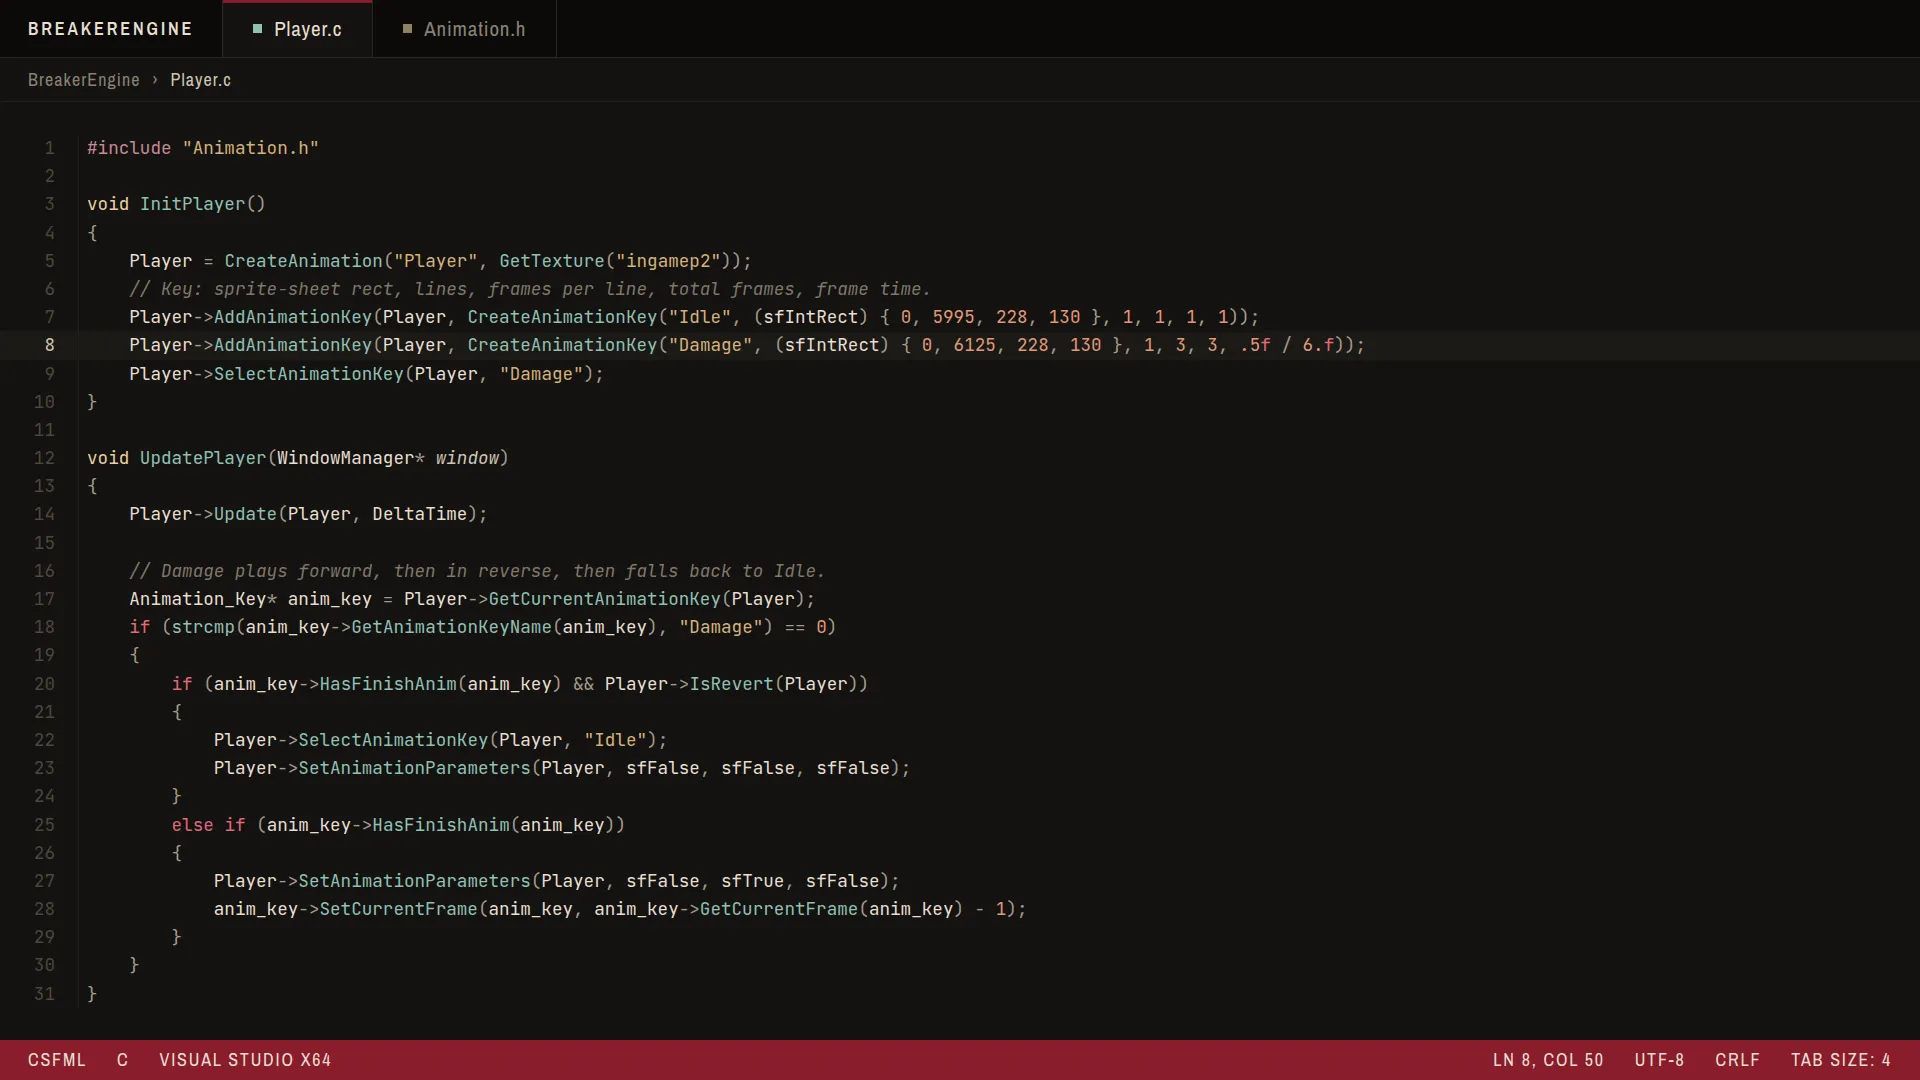Click strcmp on line 18

[203, 627]
